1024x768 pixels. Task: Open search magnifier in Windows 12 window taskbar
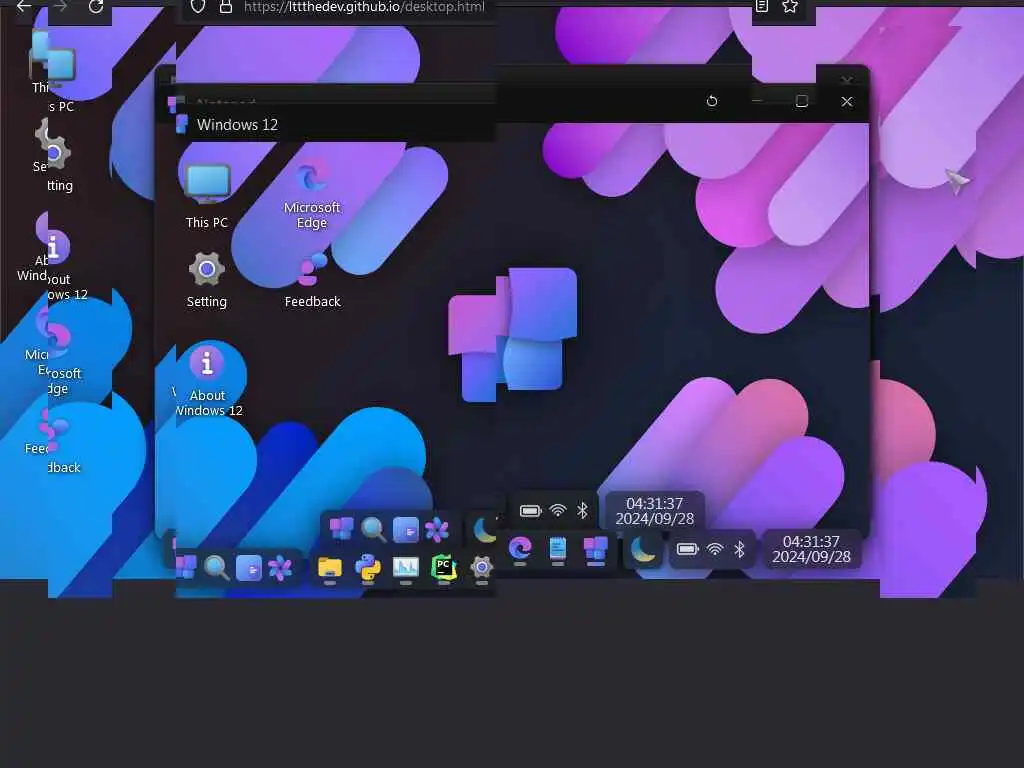tap(374, 530)
